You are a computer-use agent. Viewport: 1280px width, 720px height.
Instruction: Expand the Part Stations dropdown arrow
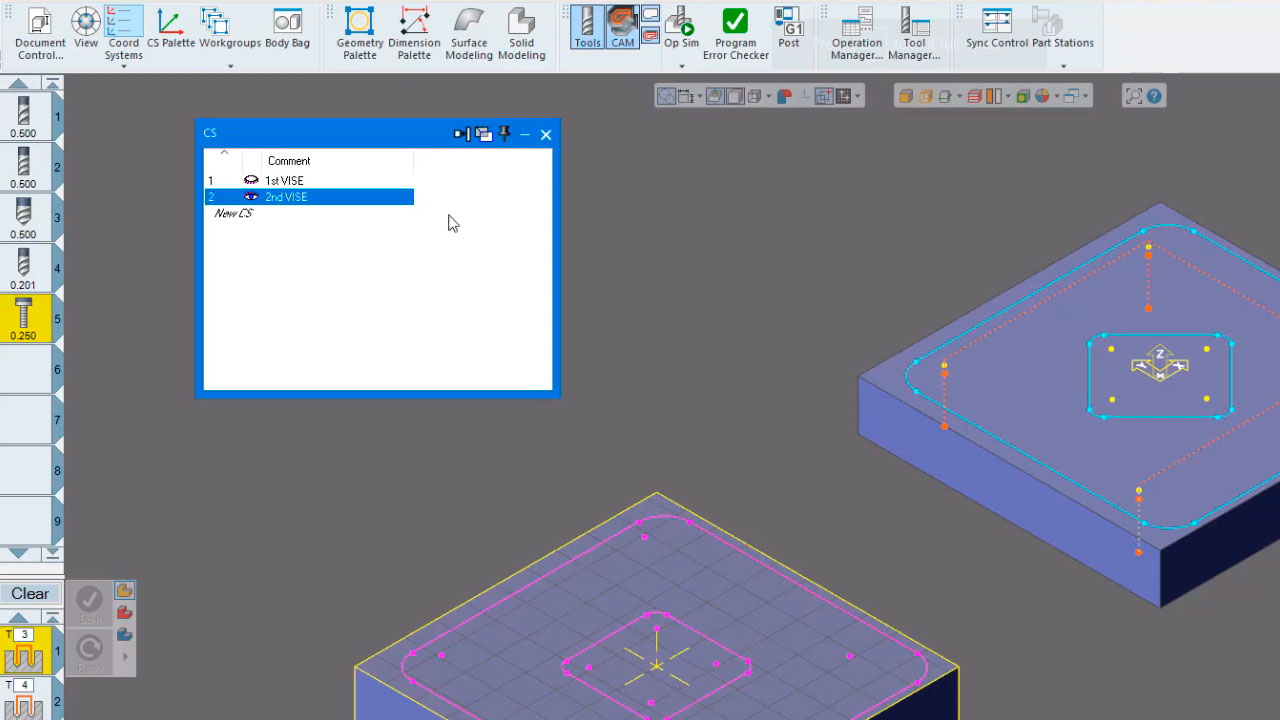pos(1063,67)
